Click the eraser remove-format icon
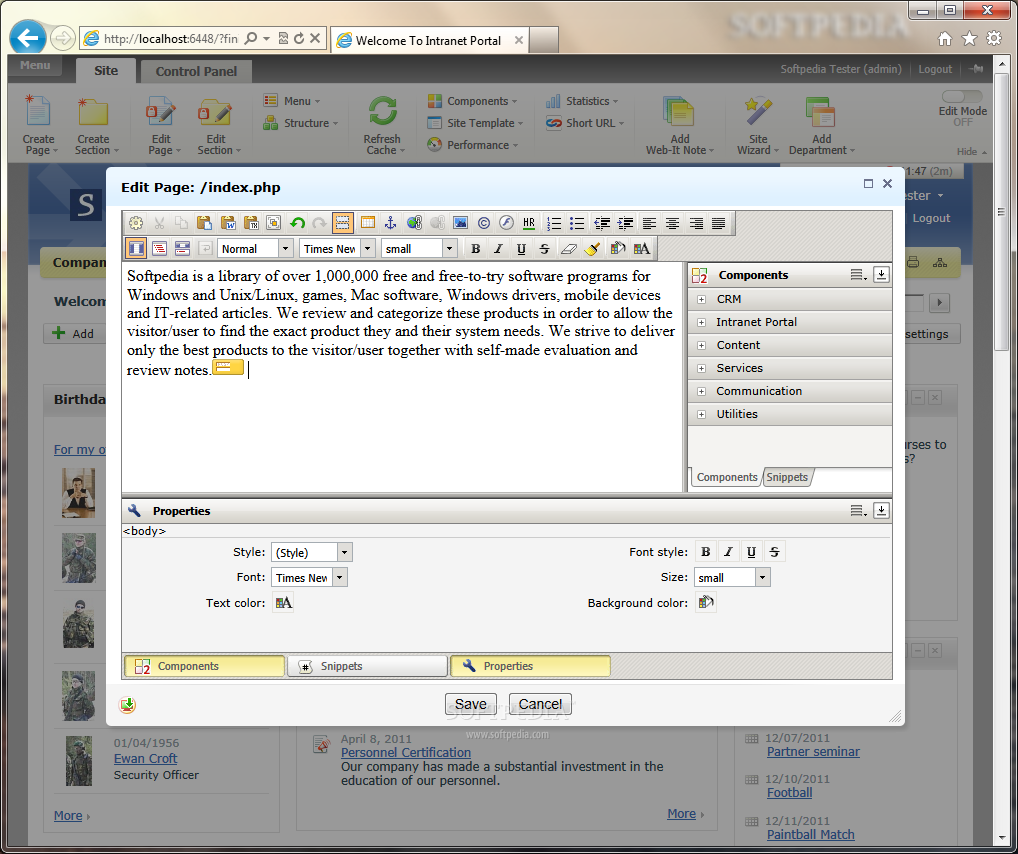 568,248
